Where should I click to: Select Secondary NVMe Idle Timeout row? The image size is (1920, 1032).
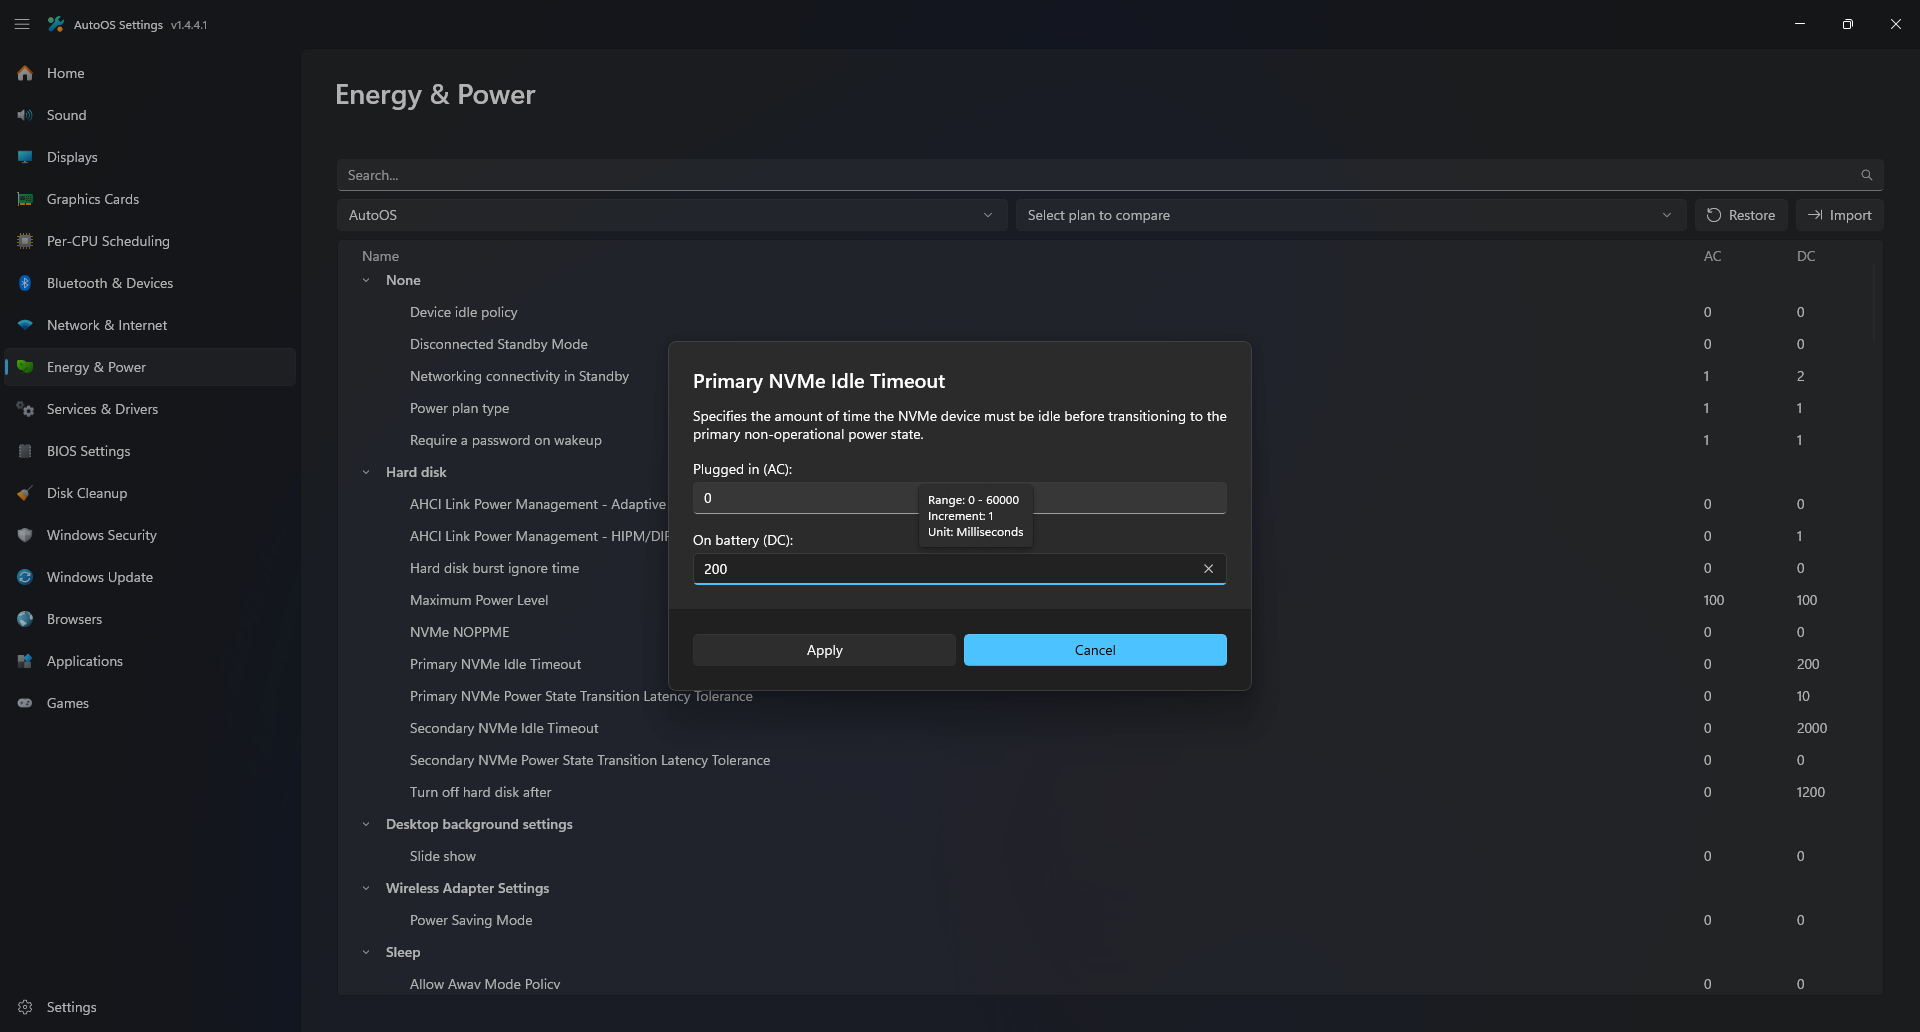[x=1110, y=728]
